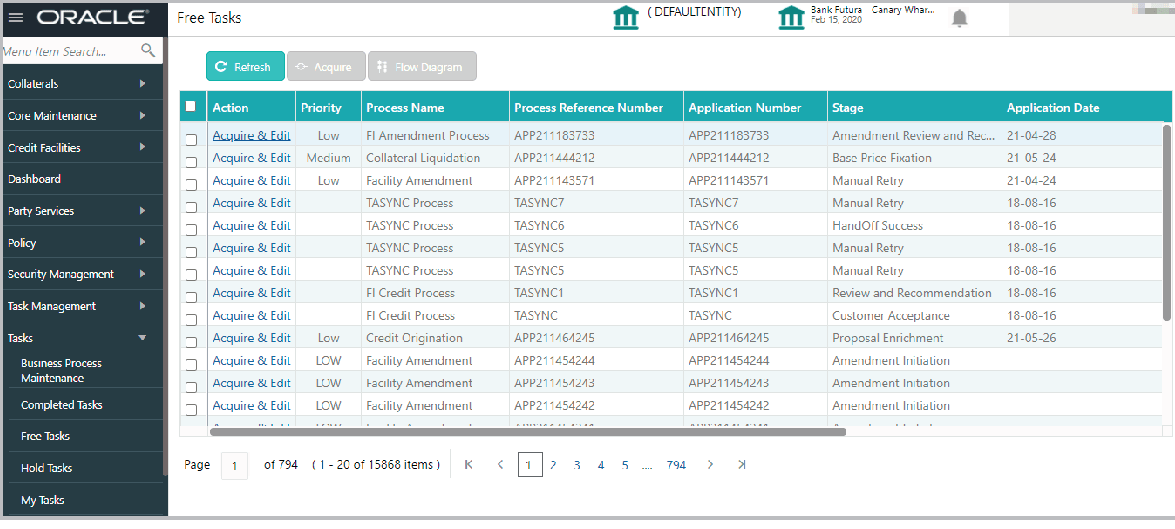Expand the Security Management menu
Screen dimensions: 1175x529
point(81,274)
